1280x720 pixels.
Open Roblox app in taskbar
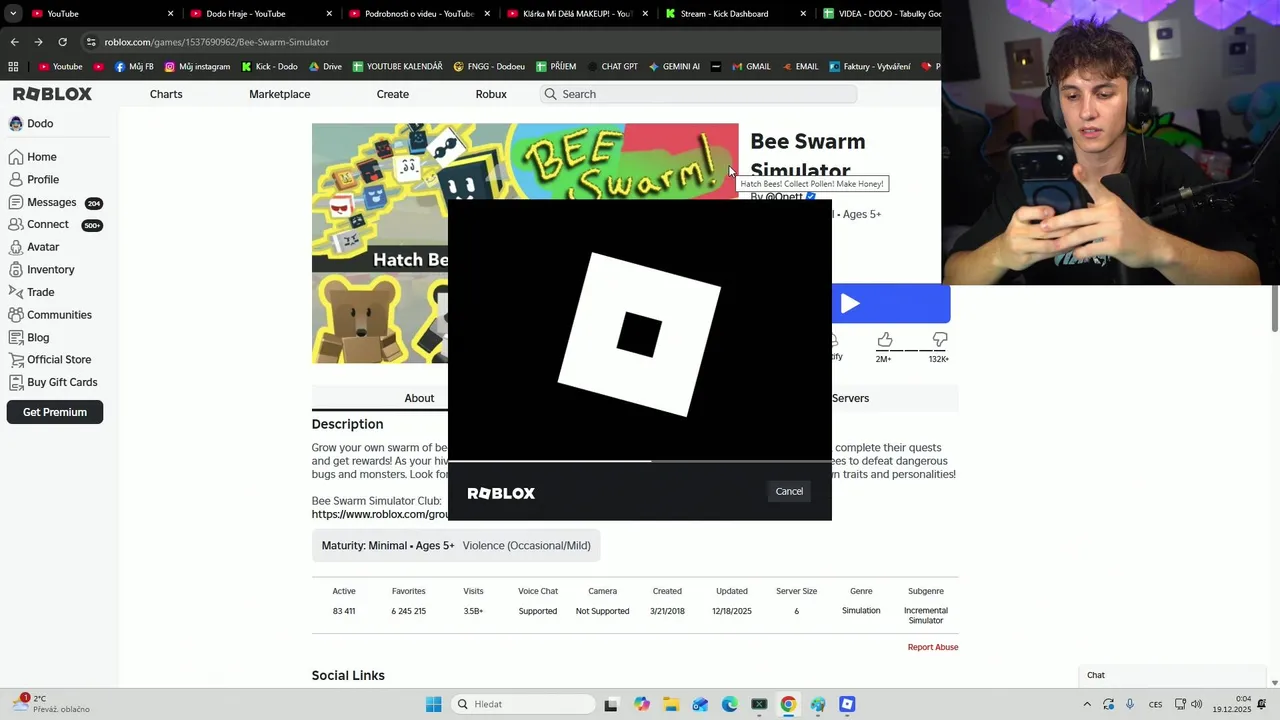pyautogui.click(x=847, y=704)
